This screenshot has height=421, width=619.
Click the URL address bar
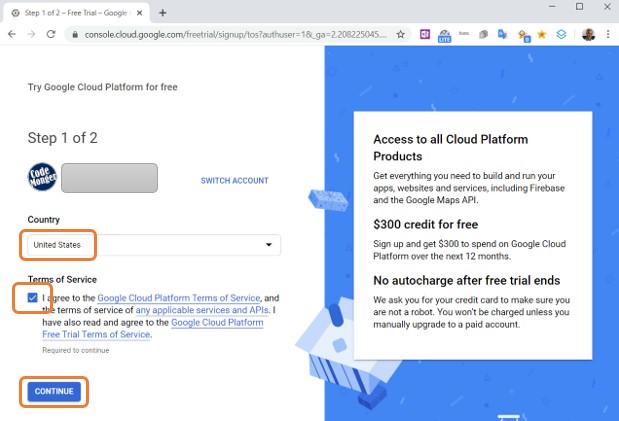coord(236,35)
